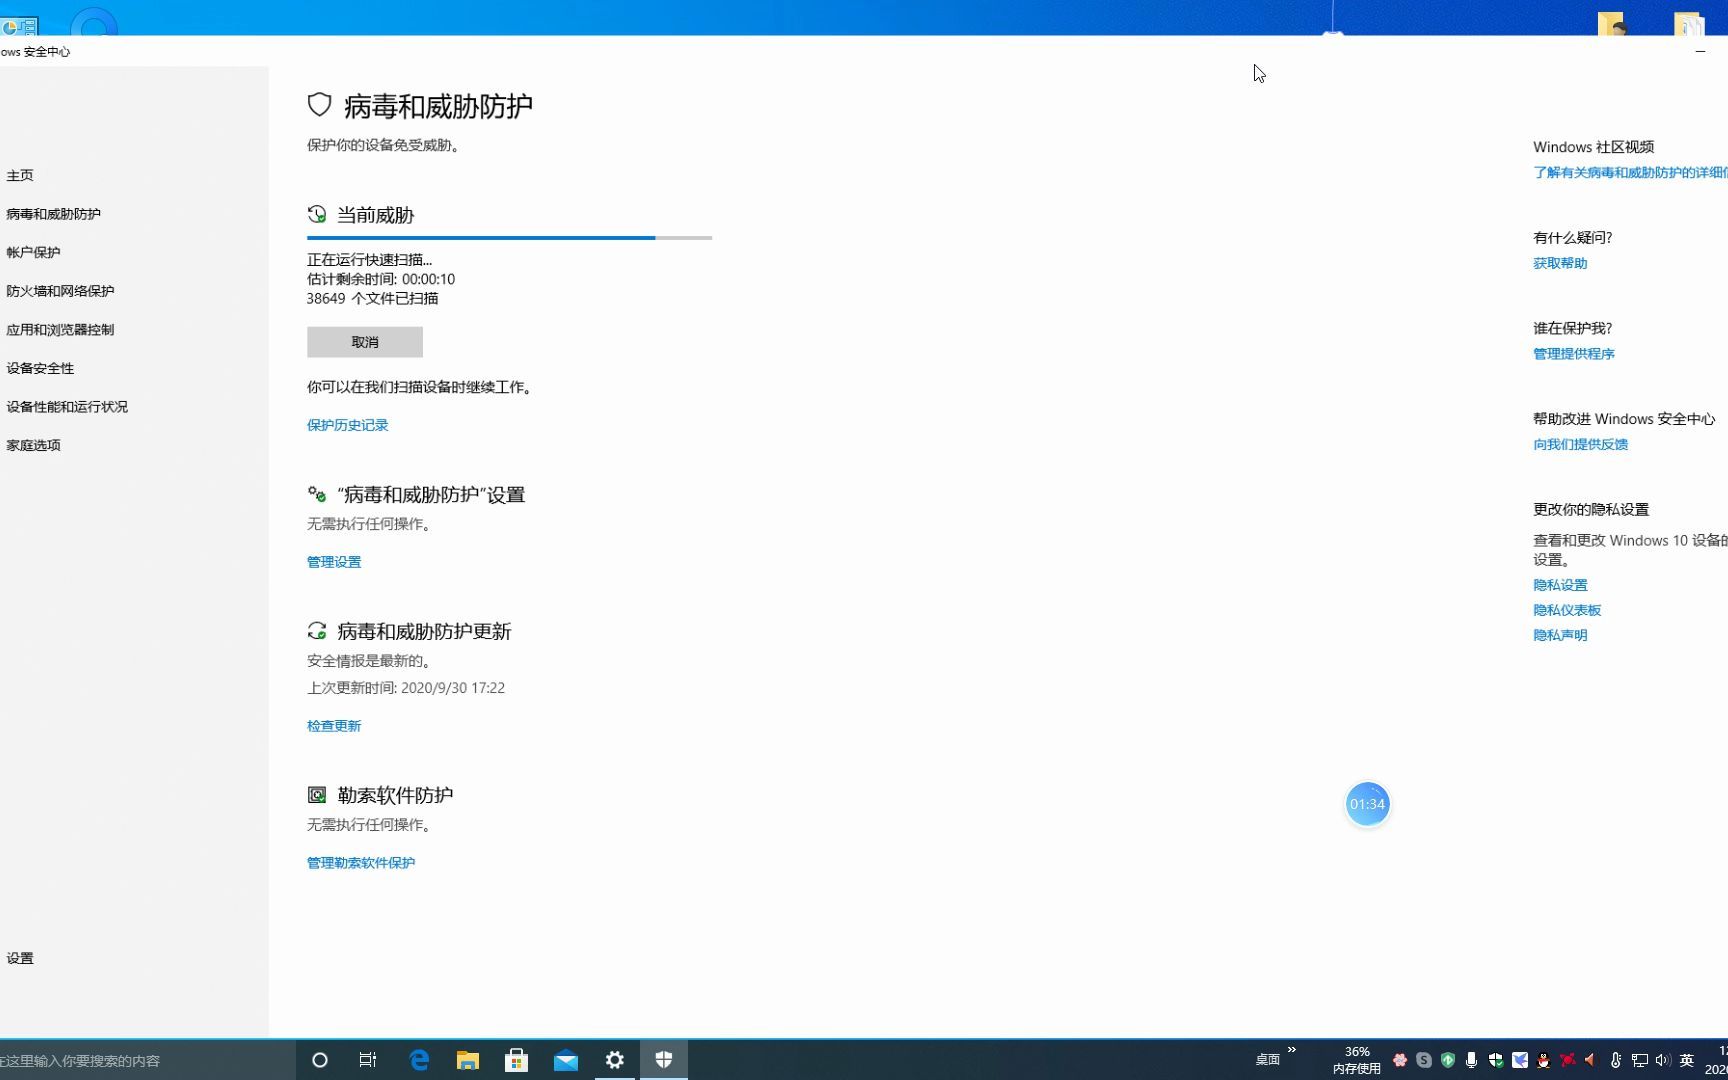Screen dimensions: 1728x1080
Task: Click the "估计剩余时间: 00:00:10" text
Action: coord(381,279)
